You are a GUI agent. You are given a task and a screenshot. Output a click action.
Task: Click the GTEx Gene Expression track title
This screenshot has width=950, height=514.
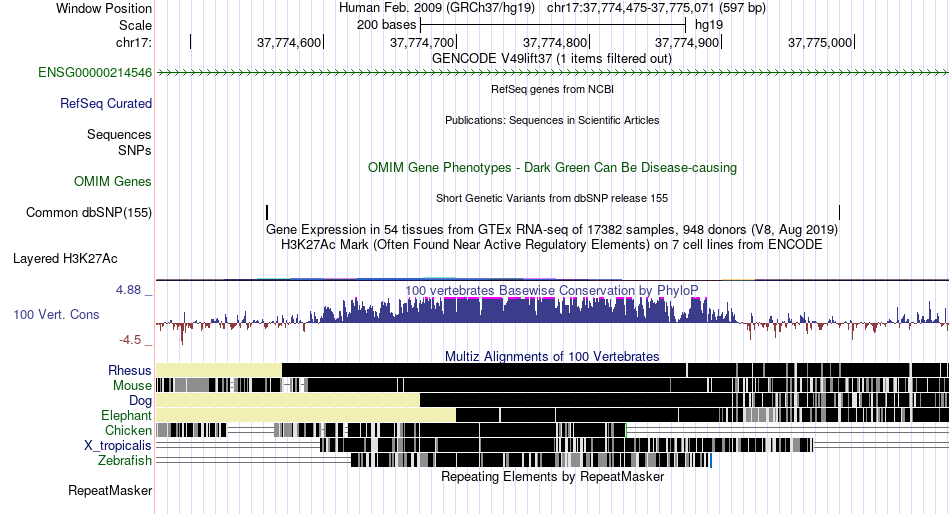(x=552, y=230)
